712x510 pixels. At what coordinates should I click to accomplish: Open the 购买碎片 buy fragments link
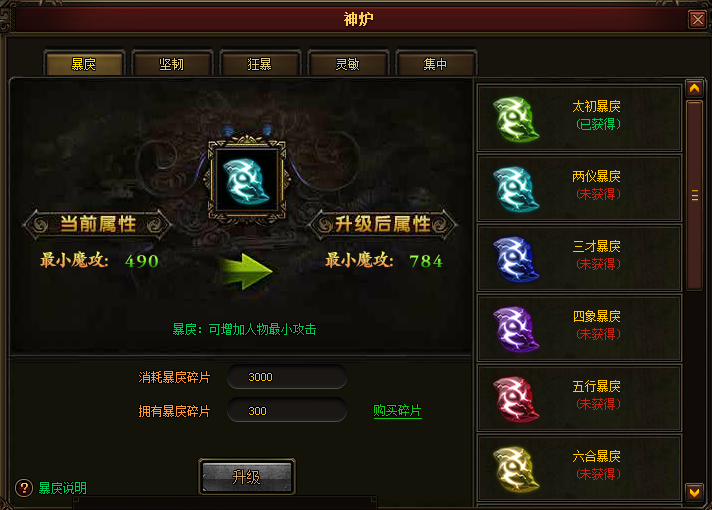tap(397, 411)
